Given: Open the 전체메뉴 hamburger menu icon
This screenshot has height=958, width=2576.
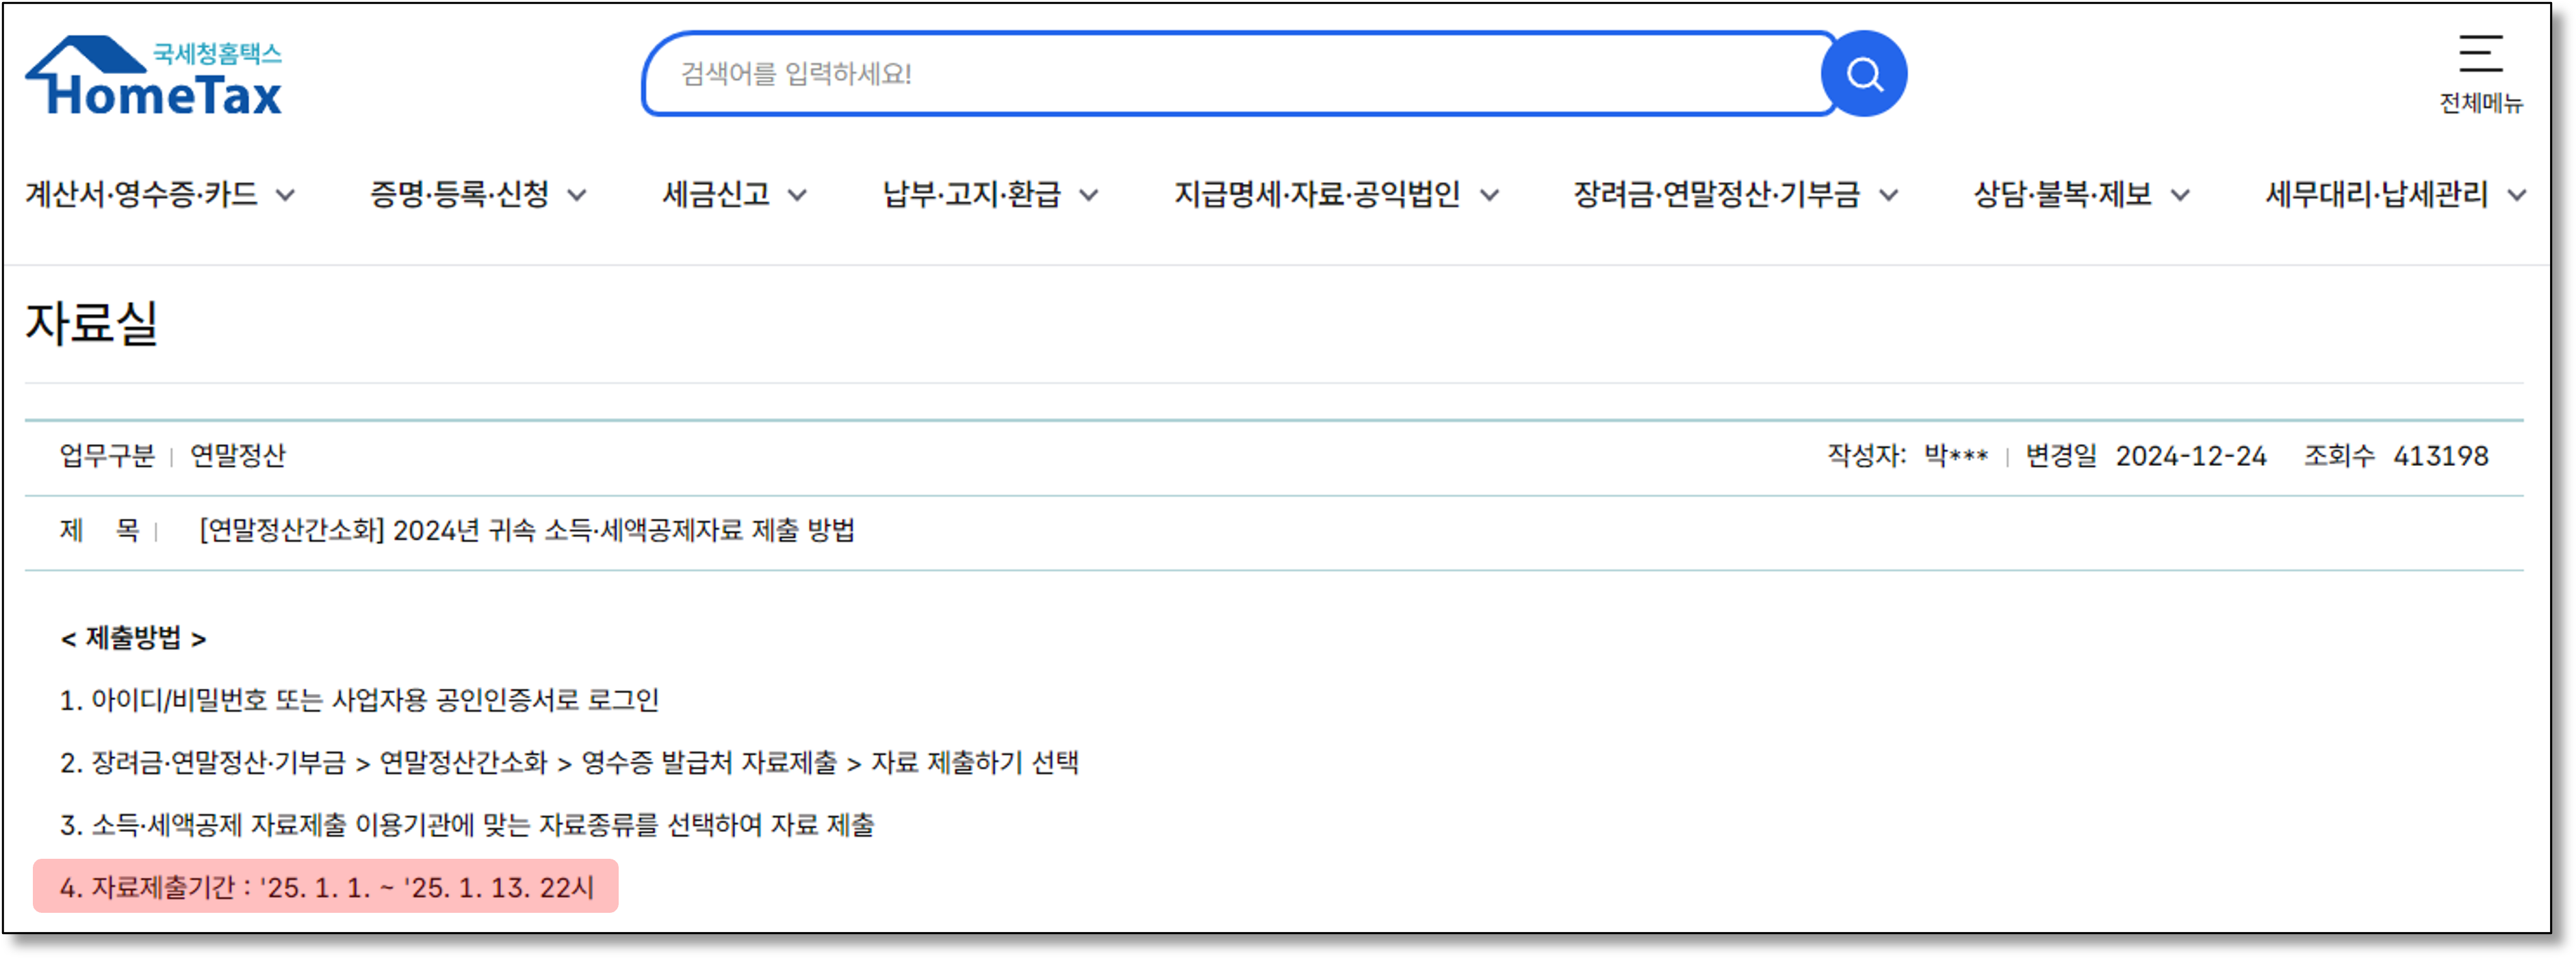Looking at the screenshot, I should (2480, 55).
